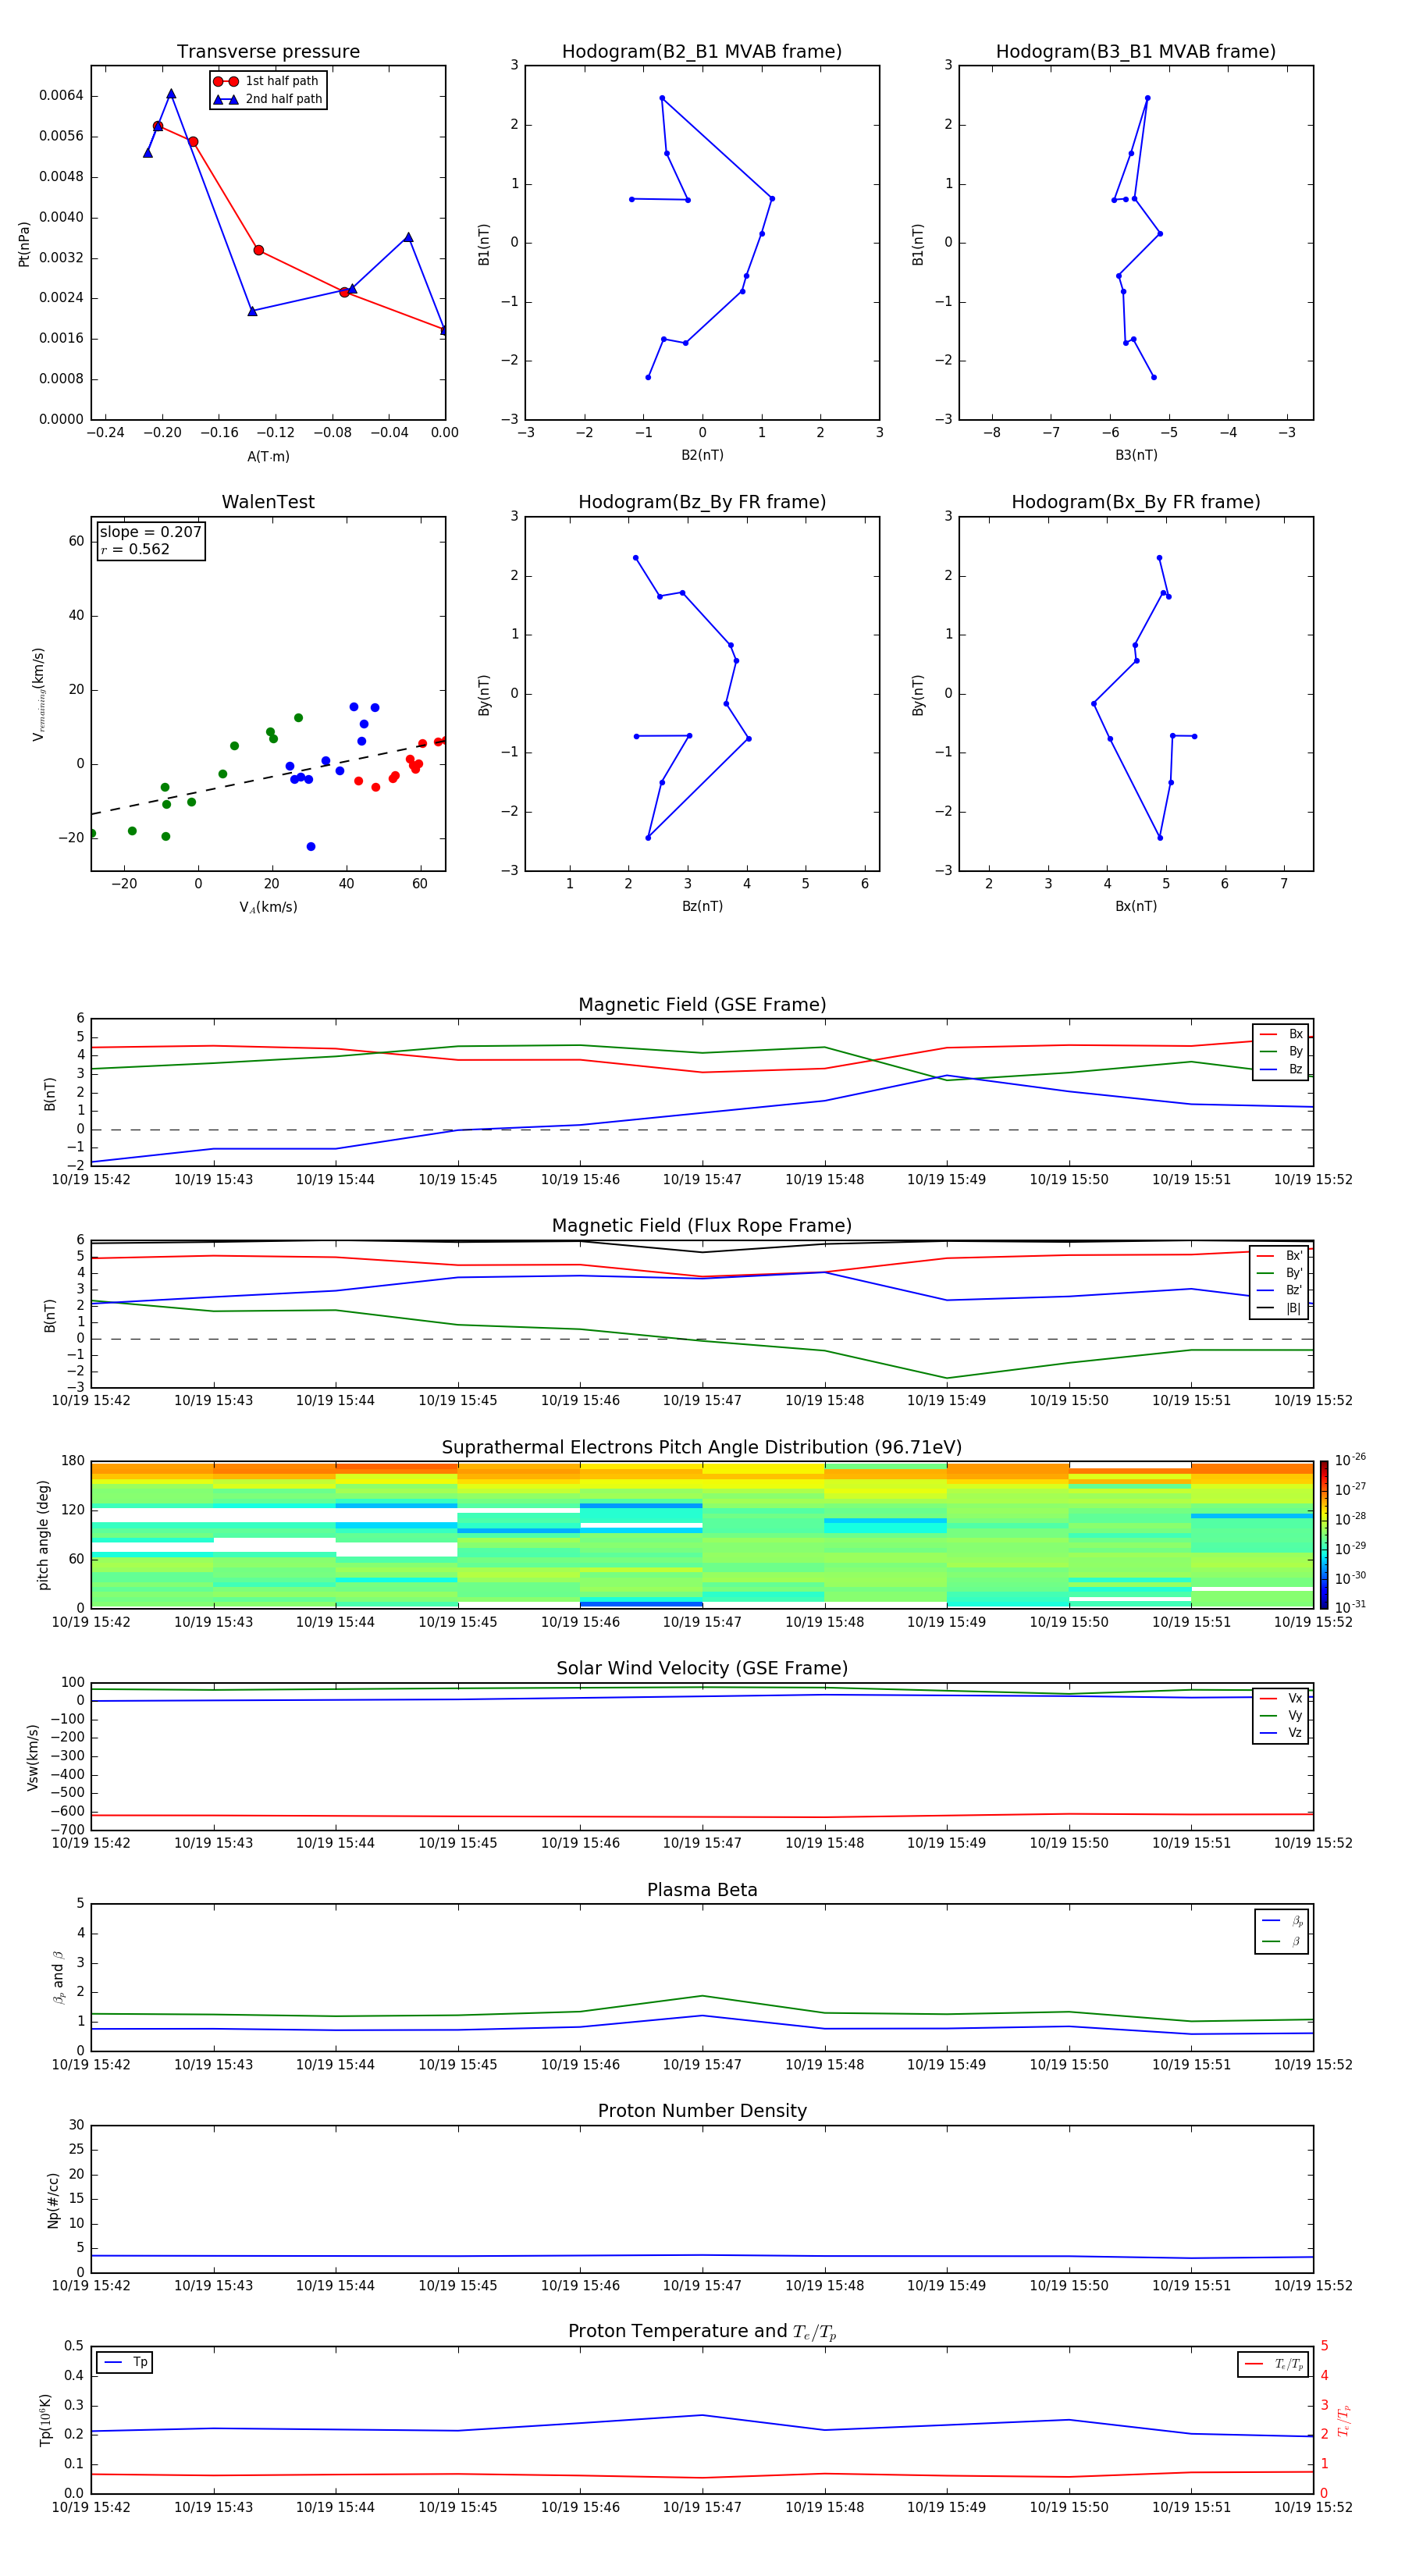The height and width of the screenshot is (2576, 1405).
Task: Select "Bz'" in the Flux Rope legend
Action: click(x=1280, y=1290)
